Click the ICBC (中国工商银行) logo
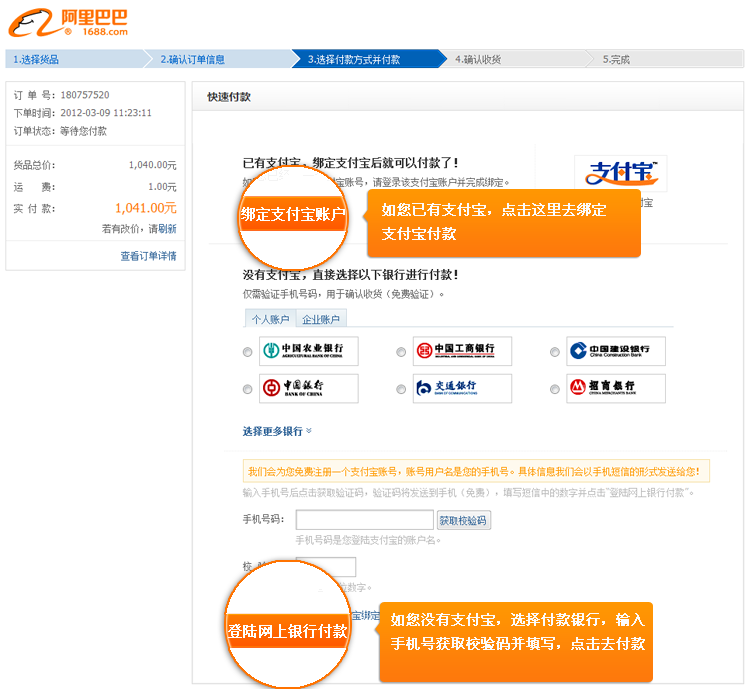The height and width of the screenshot is (689, 750). tap(462, 351)
